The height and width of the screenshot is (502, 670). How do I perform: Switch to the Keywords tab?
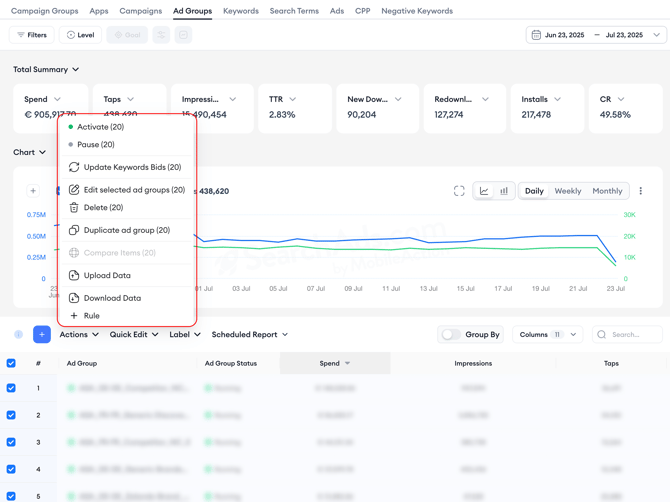tap(240, 11)
